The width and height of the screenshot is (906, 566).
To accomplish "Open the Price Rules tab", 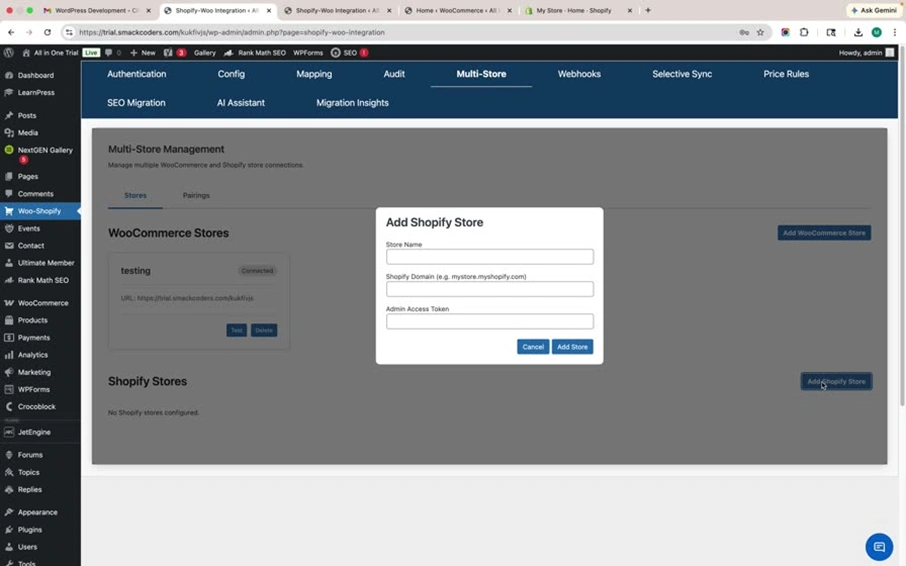I will [x=786, y=74].
